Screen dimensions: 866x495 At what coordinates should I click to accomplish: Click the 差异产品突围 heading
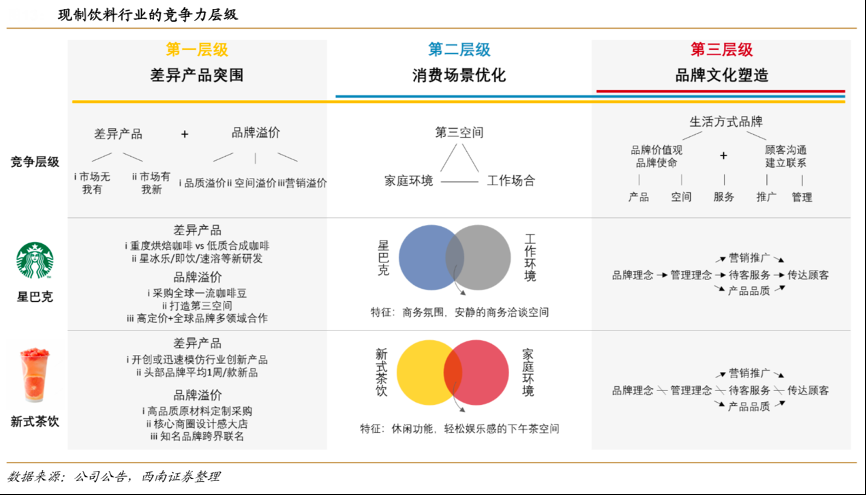click(197, 75)
